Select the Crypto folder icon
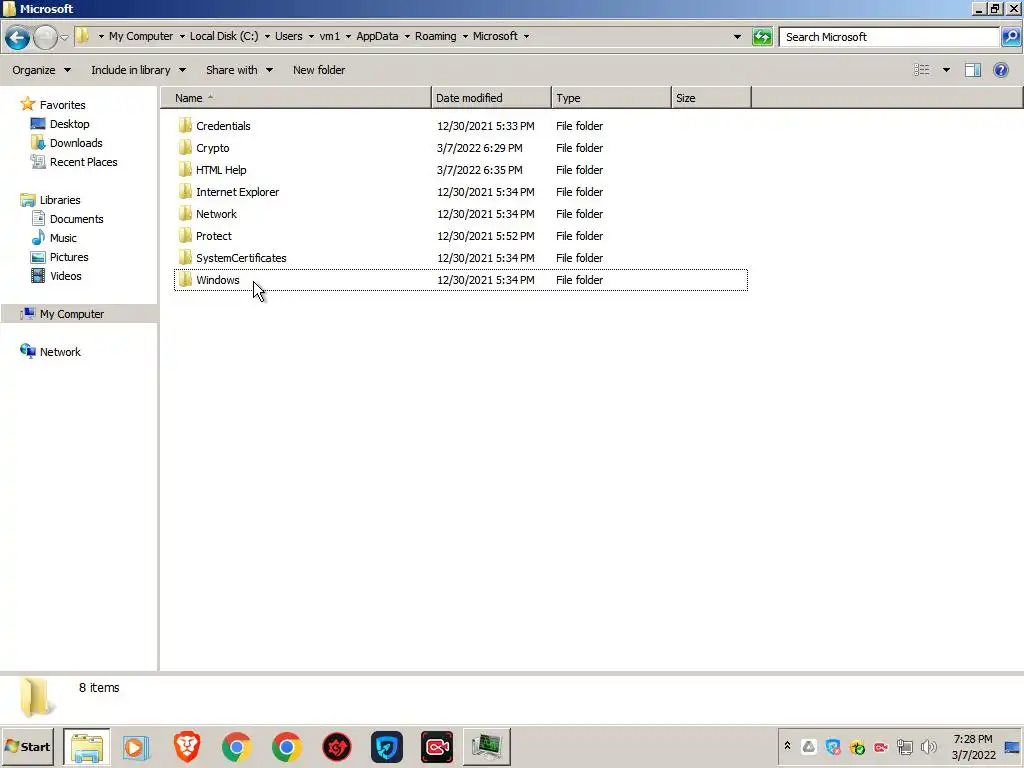1024x768 pixels. tap(185, 148)
